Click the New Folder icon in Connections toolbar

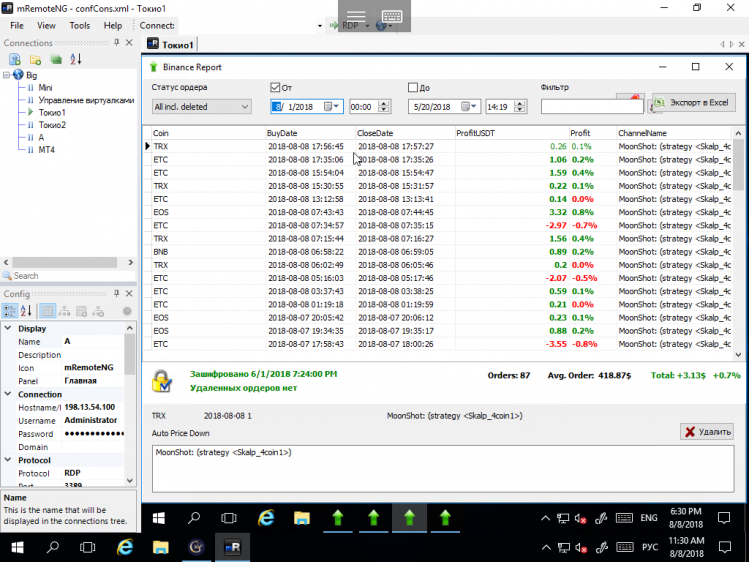pyautogui.click(x=35, y=60)
